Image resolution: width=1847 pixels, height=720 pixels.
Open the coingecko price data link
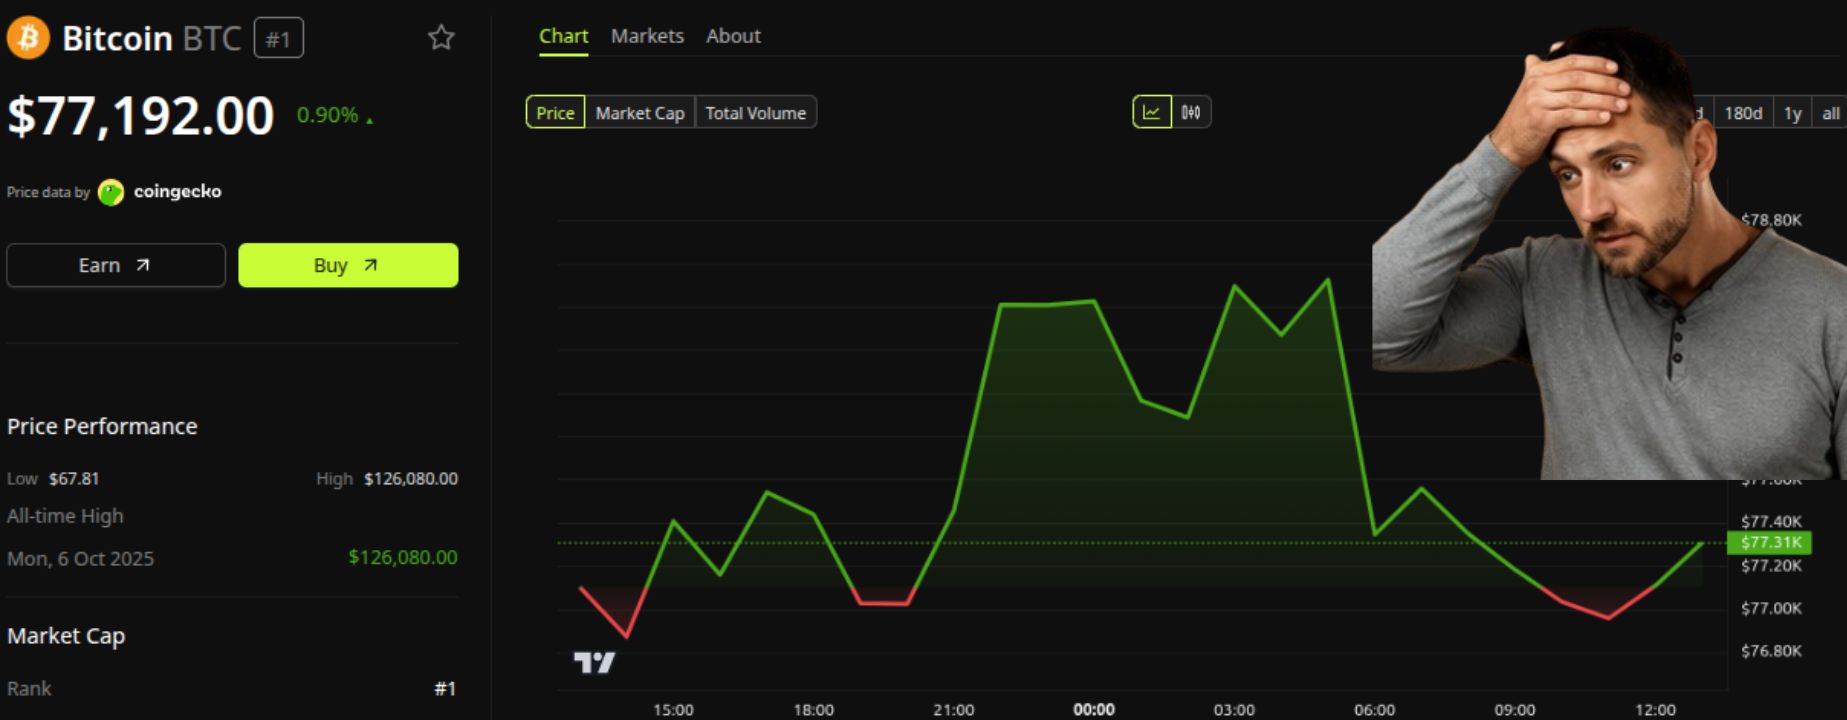pyautogui.click(x=177, y=191)
